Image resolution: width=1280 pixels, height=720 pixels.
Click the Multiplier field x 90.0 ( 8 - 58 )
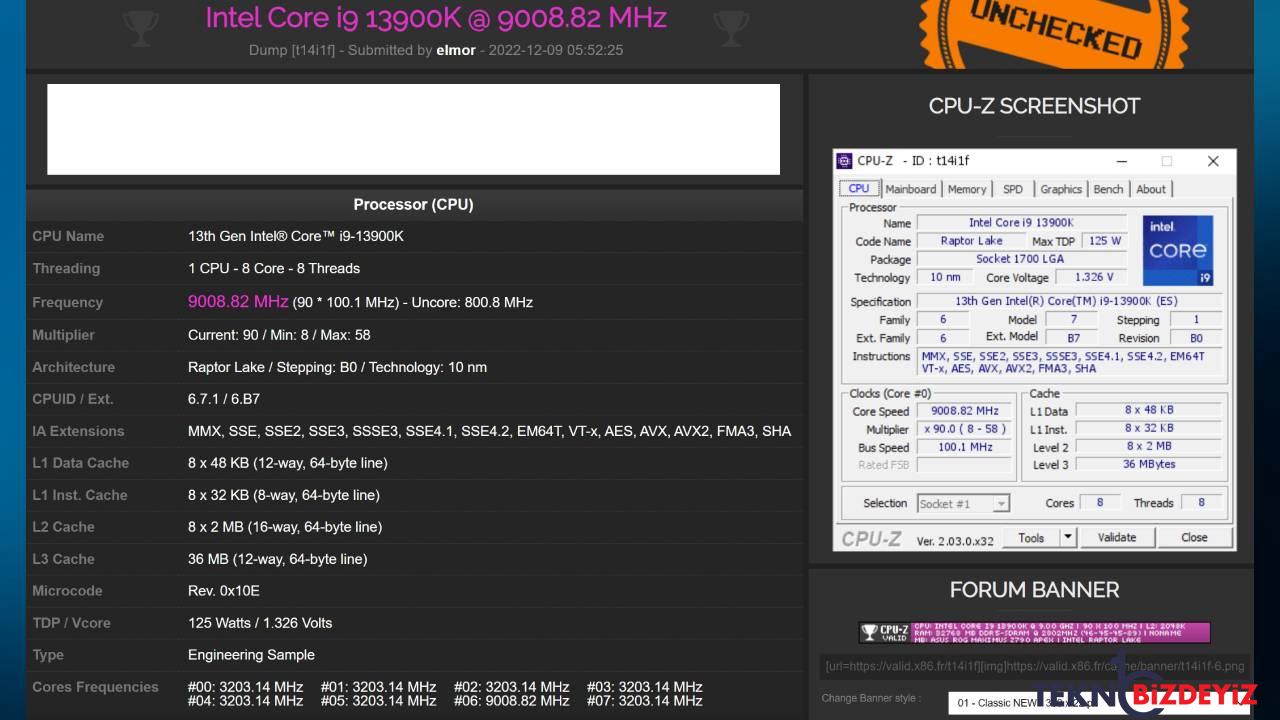pos(964,429)
